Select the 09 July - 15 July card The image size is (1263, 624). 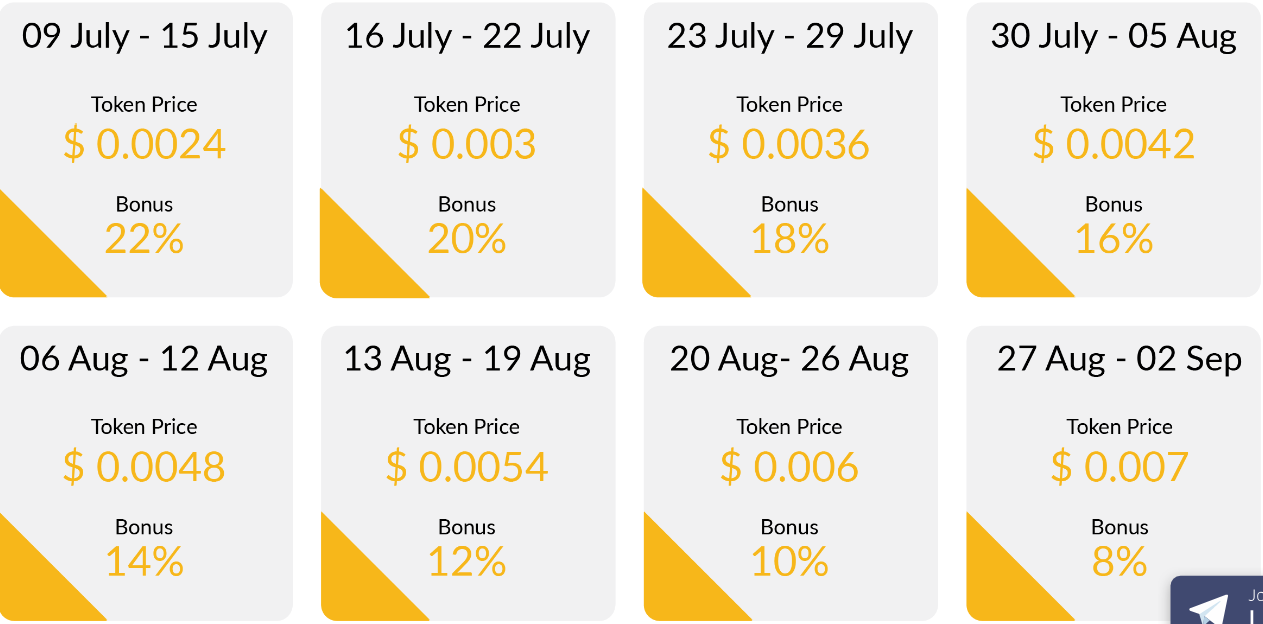click(x=146, y=150)
